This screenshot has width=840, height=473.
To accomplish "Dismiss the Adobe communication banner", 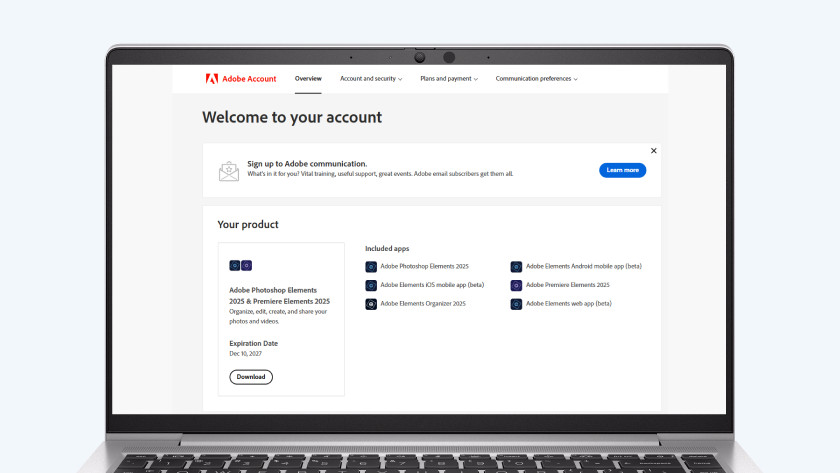I will [654, 151].
